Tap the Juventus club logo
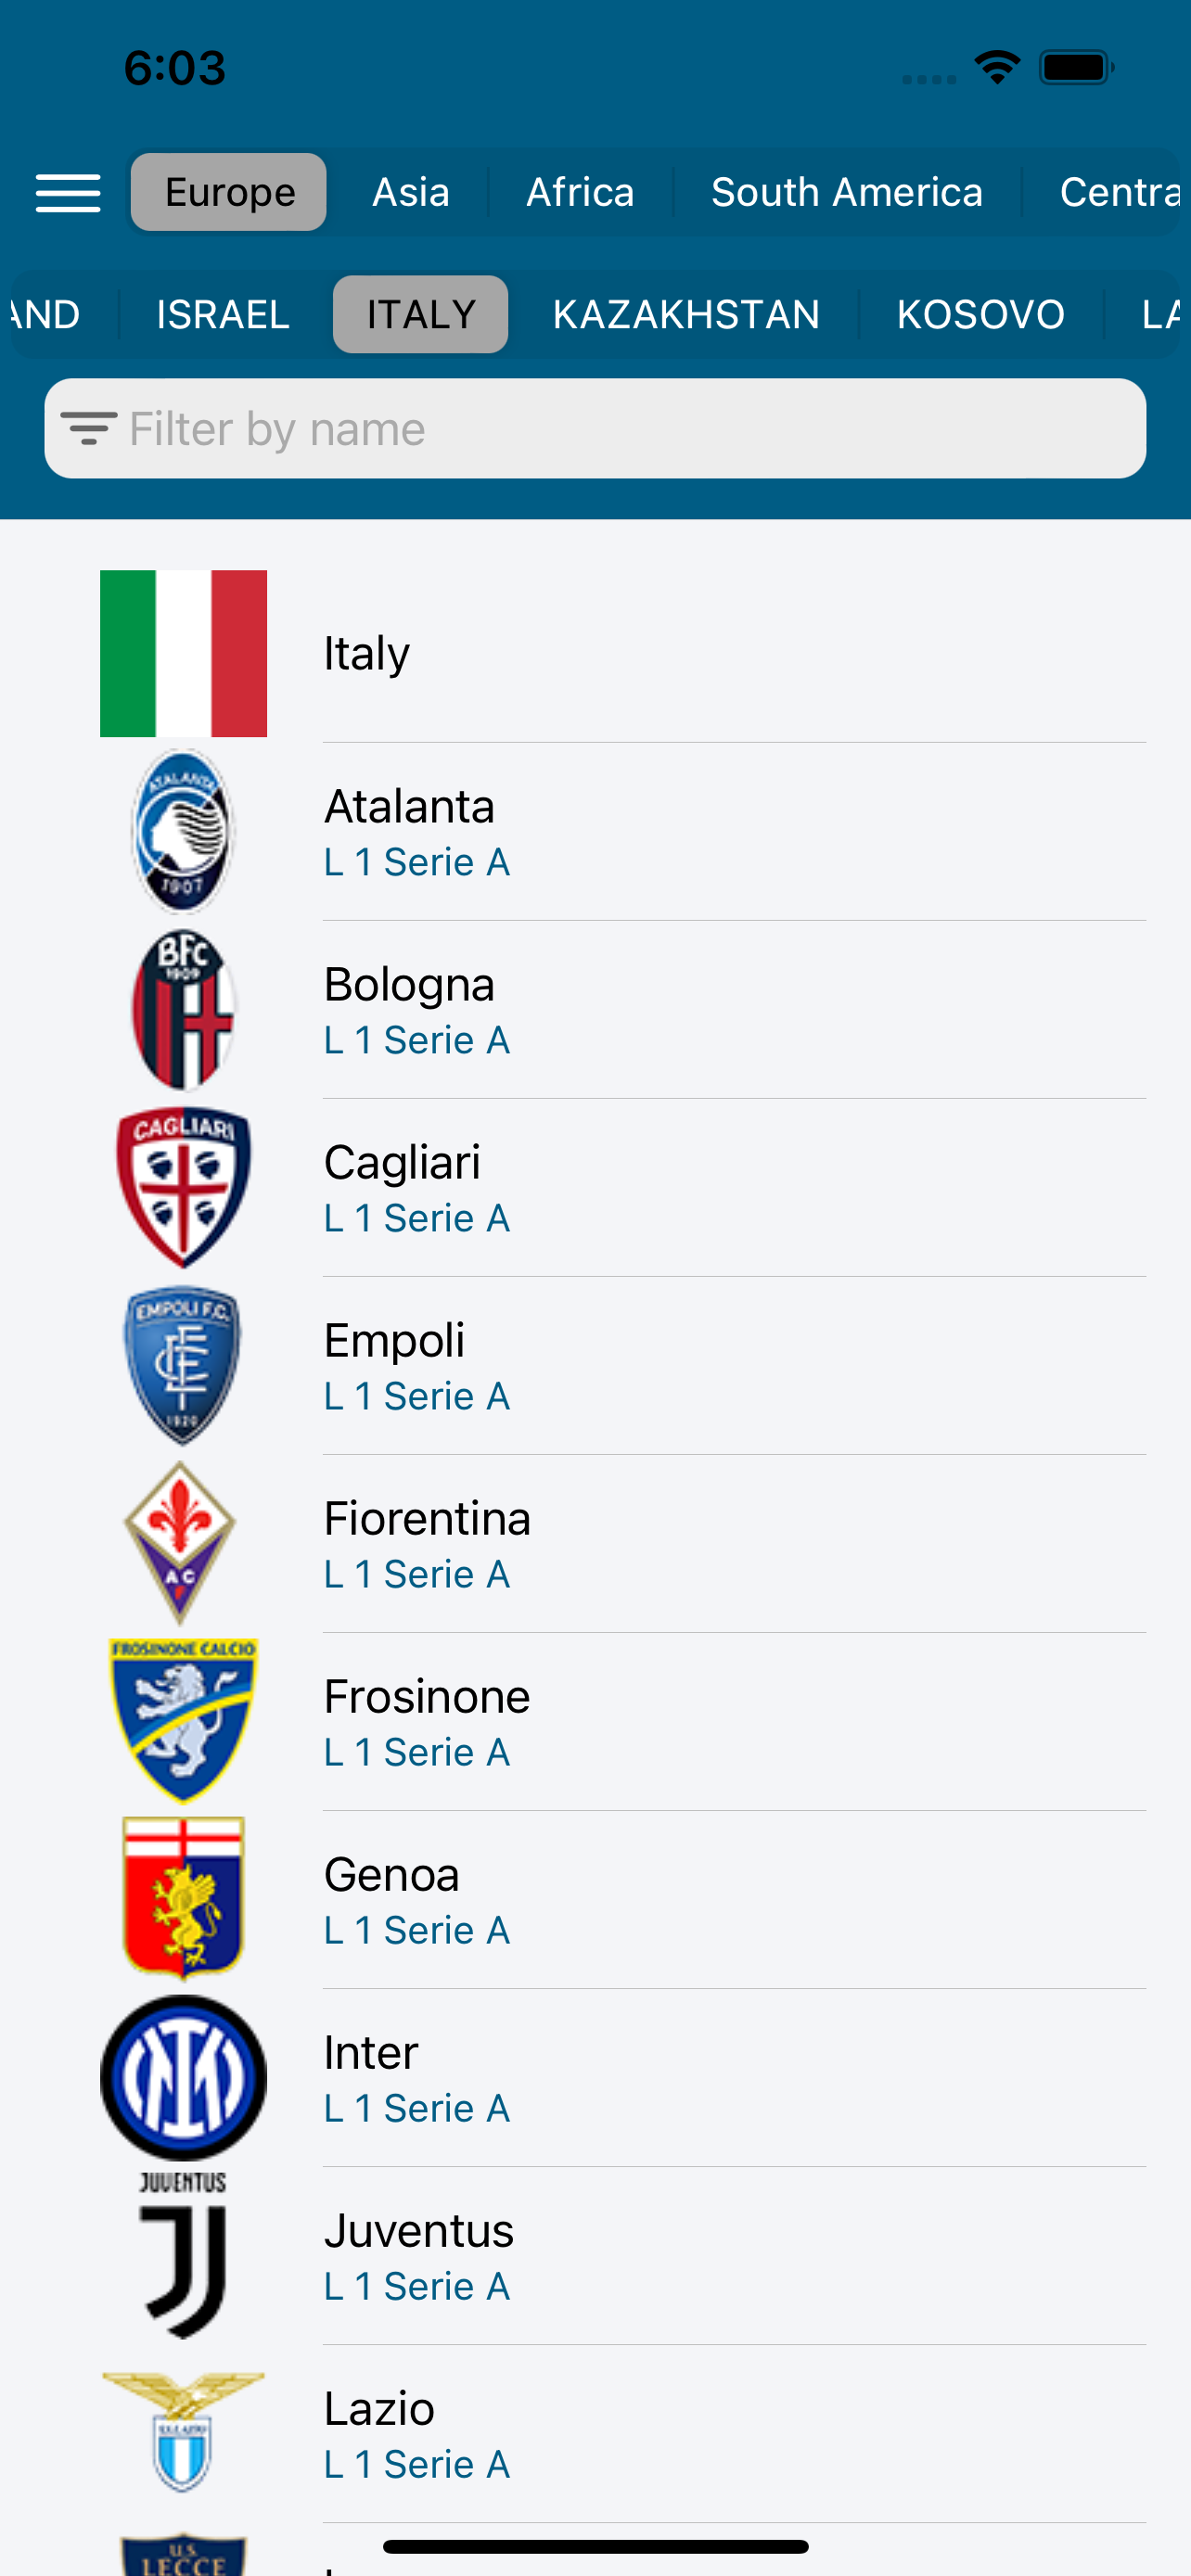Viewport: 1191px width, 2576px height. [183, 2255]
